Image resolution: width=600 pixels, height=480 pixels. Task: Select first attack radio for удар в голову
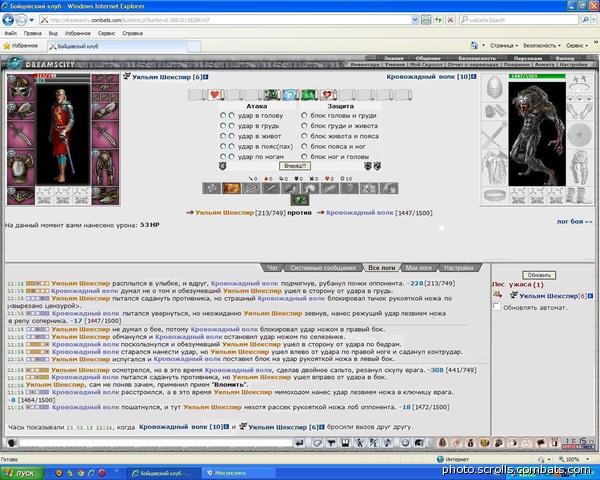[x=223, y=115]
